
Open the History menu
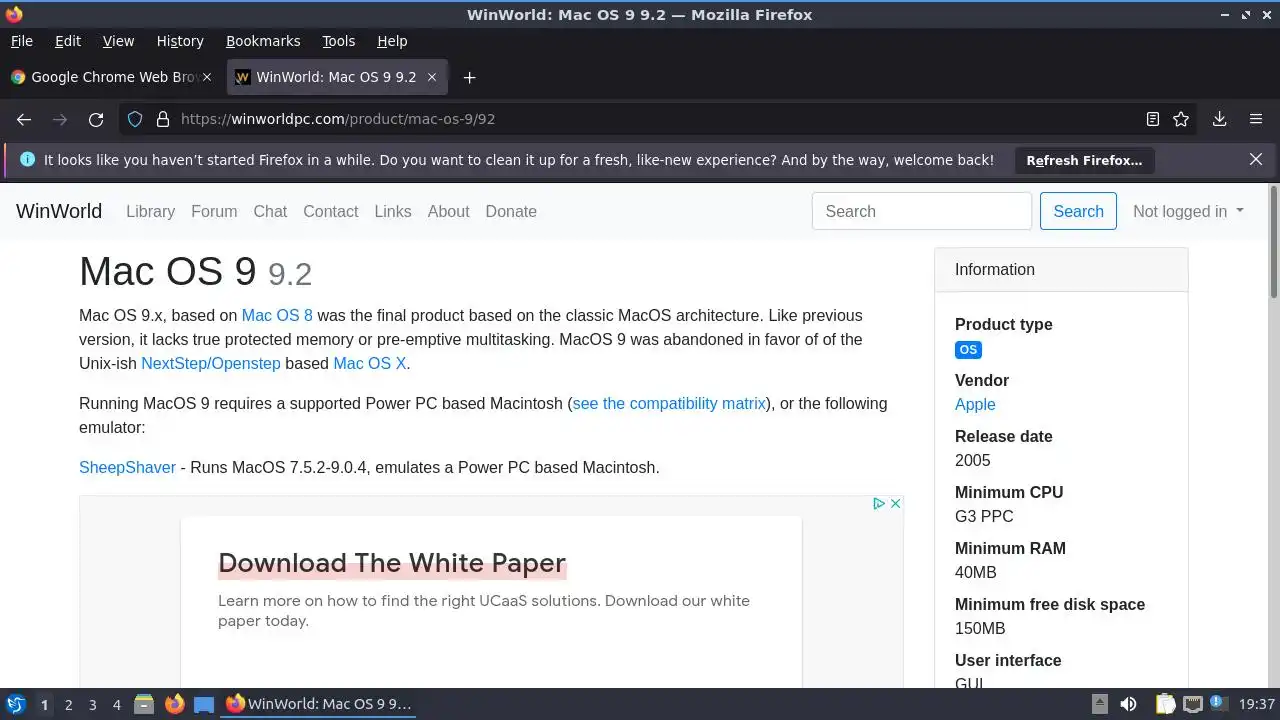pyautogui.click(x=180, y=41)
